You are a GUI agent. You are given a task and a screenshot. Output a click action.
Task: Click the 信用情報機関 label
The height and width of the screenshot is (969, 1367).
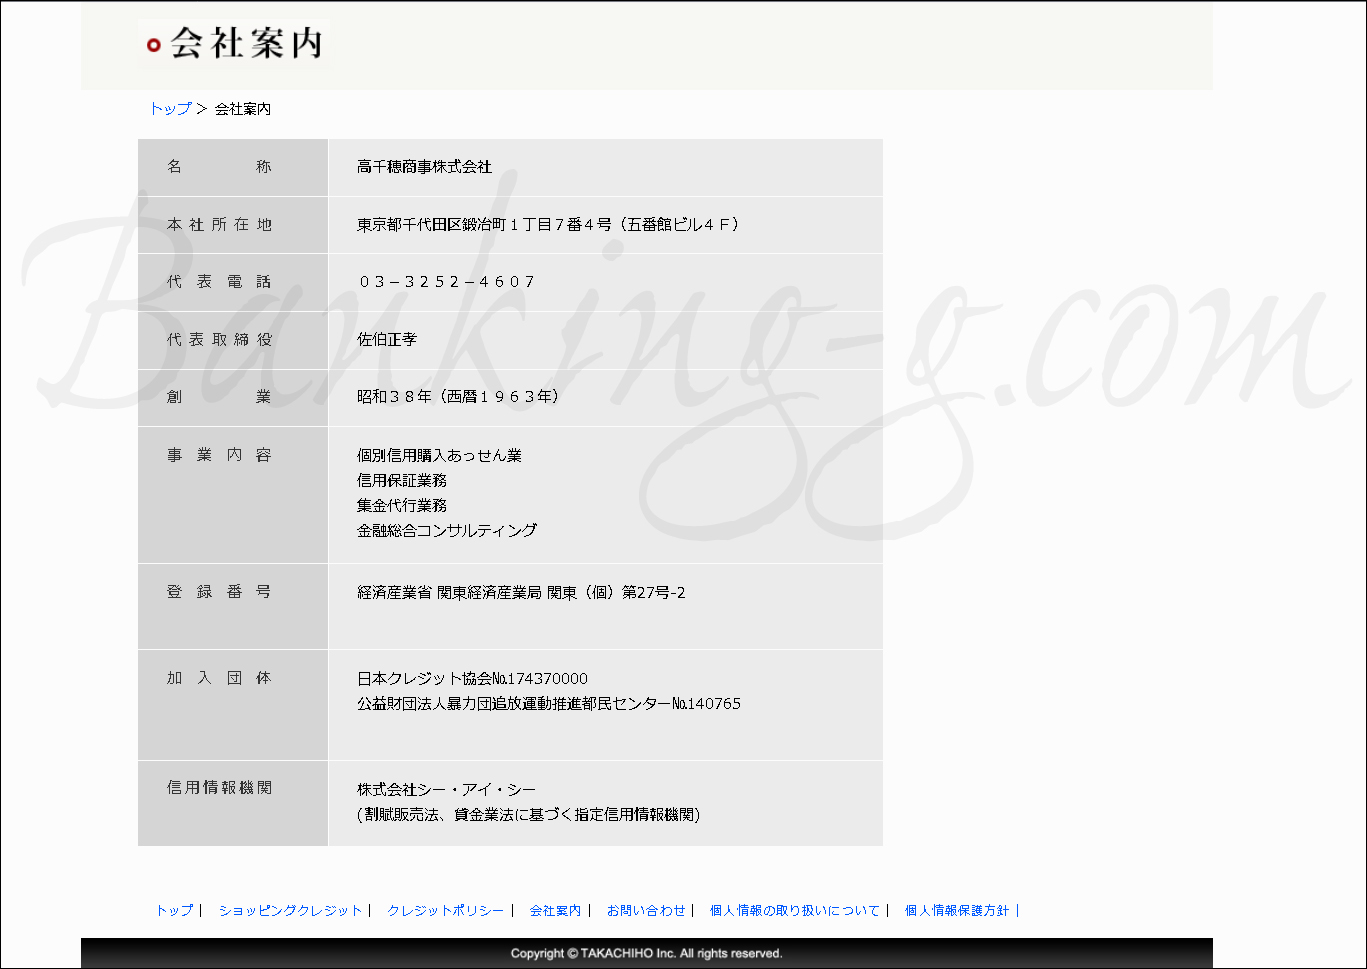219,788
